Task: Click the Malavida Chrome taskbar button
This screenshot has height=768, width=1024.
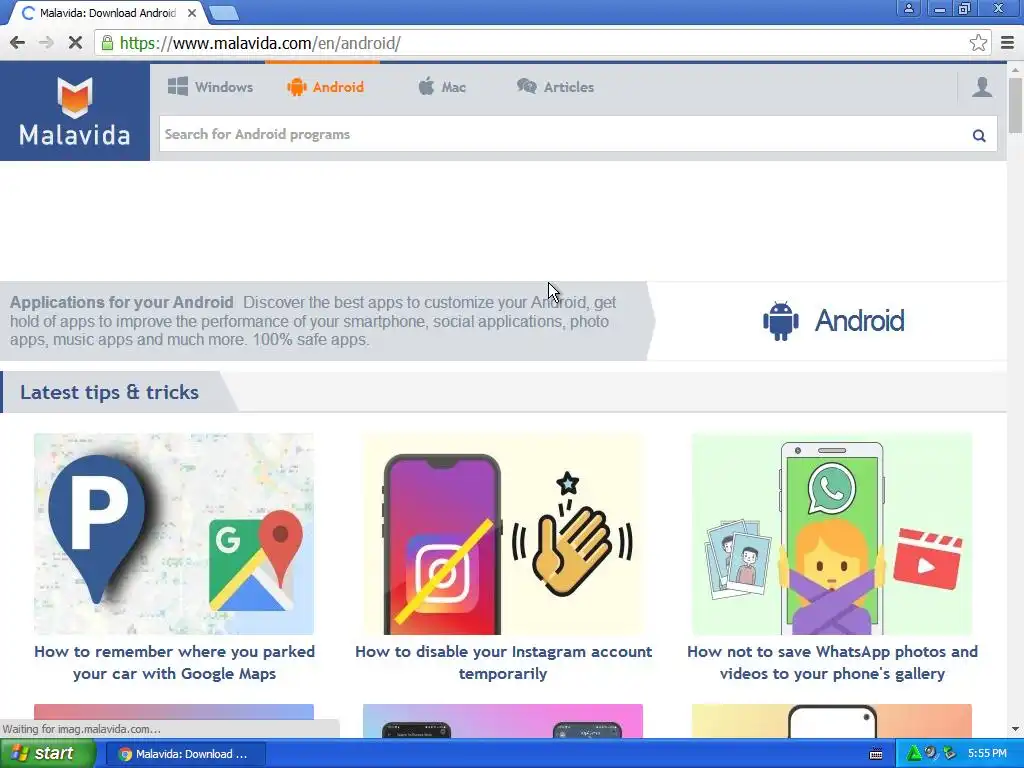Action: 184,754
